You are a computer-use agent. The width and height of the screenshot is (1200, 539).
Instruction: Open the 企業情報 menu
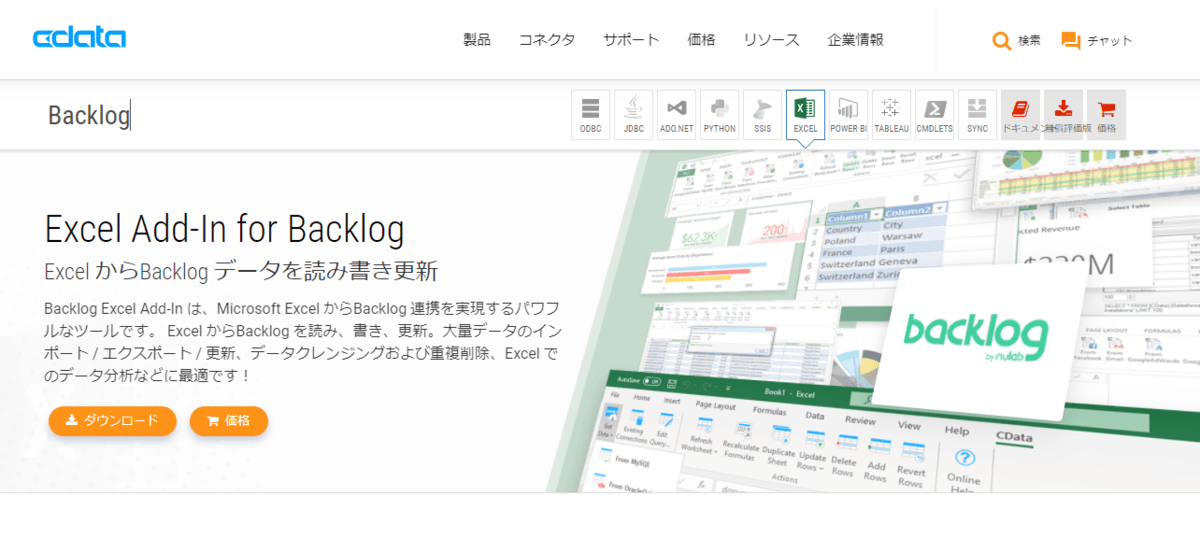(855, 40)
